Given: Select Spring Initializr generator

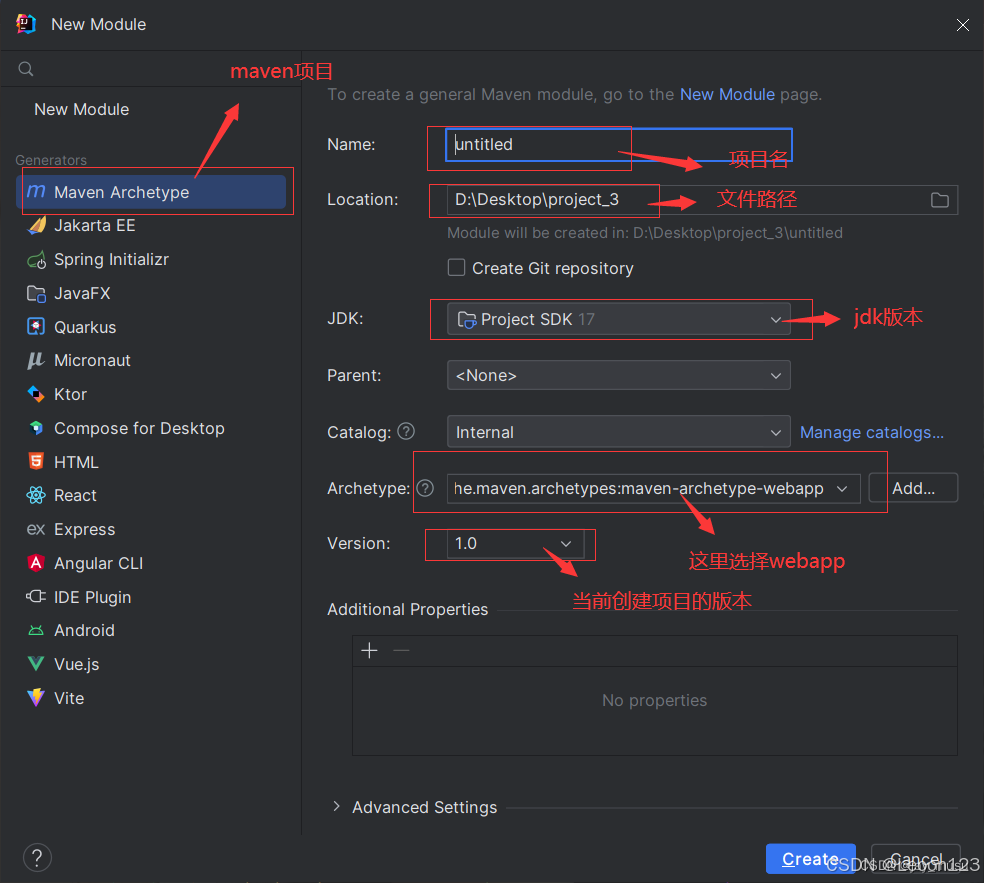Looking at the screenshot, I should [151, 259].
